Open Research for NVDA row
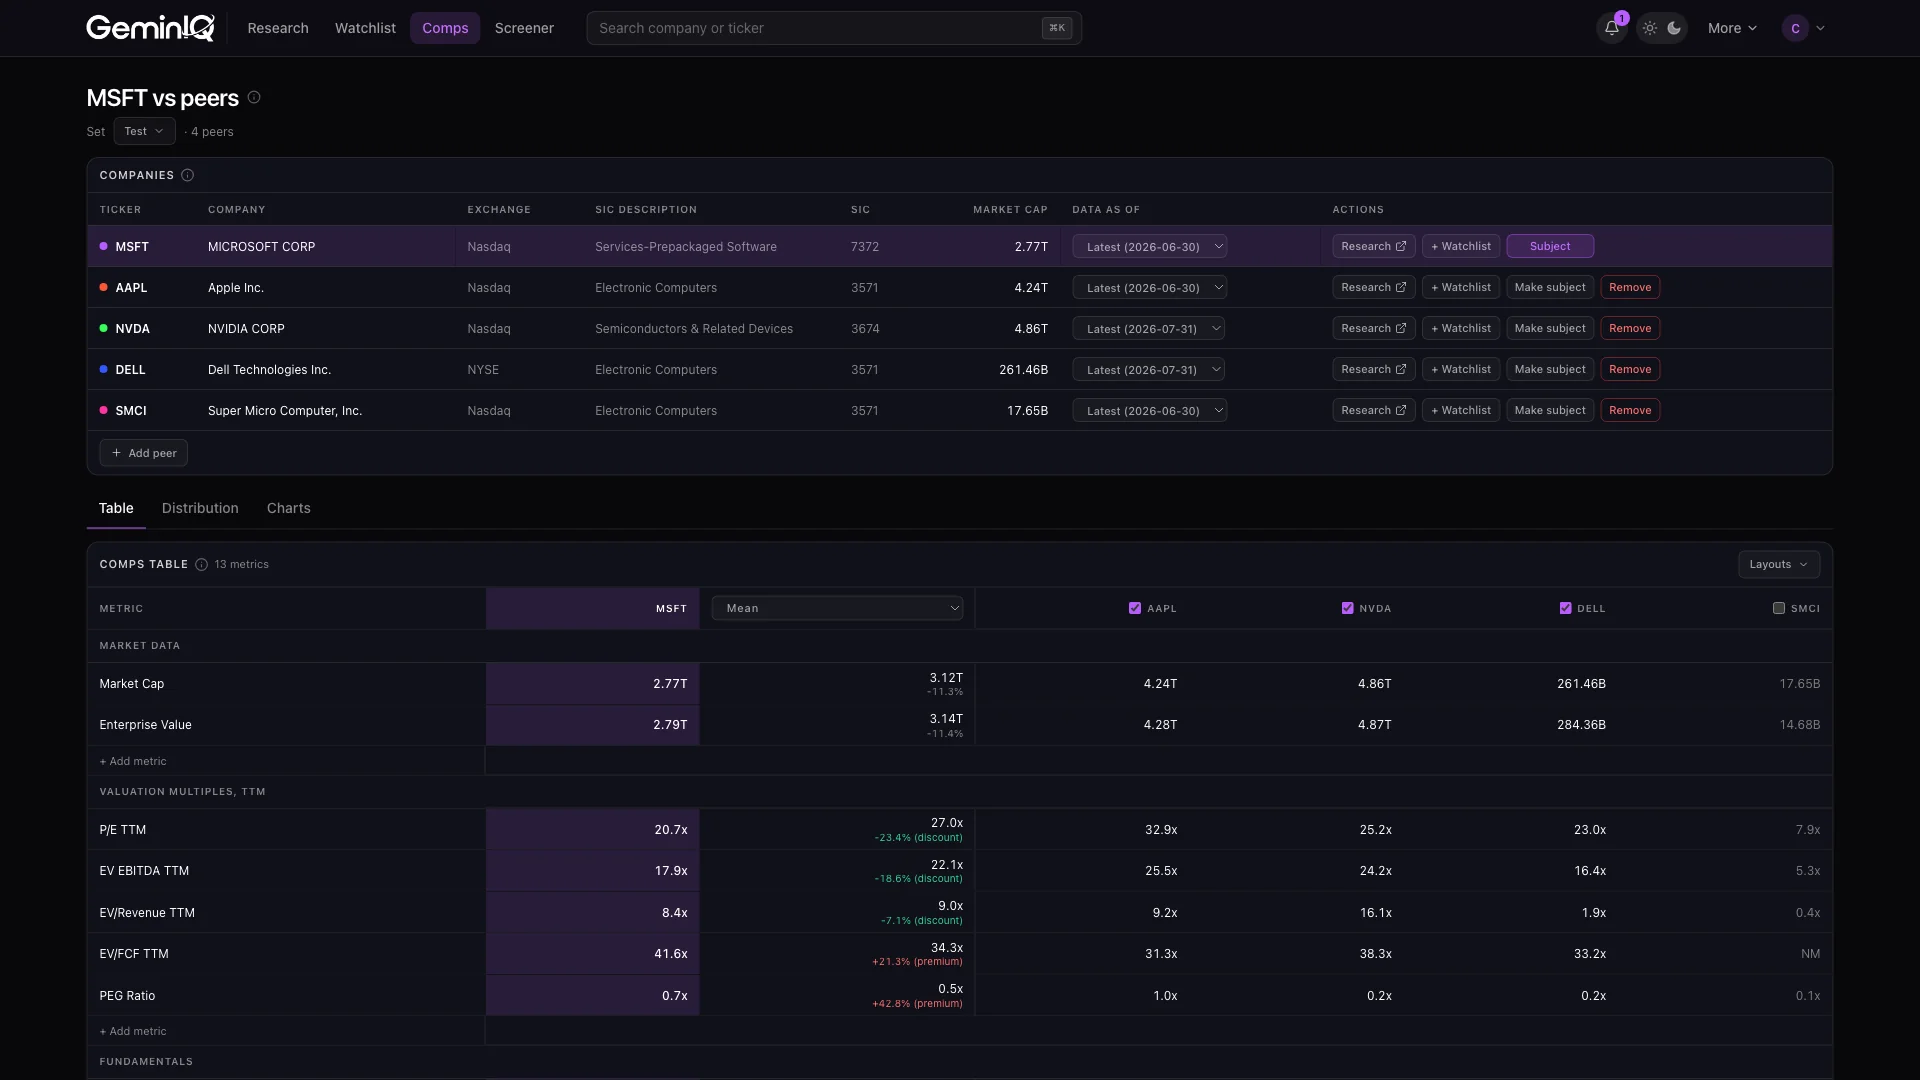The width and height of the screenshot is (1920, 1080). 1373,328
